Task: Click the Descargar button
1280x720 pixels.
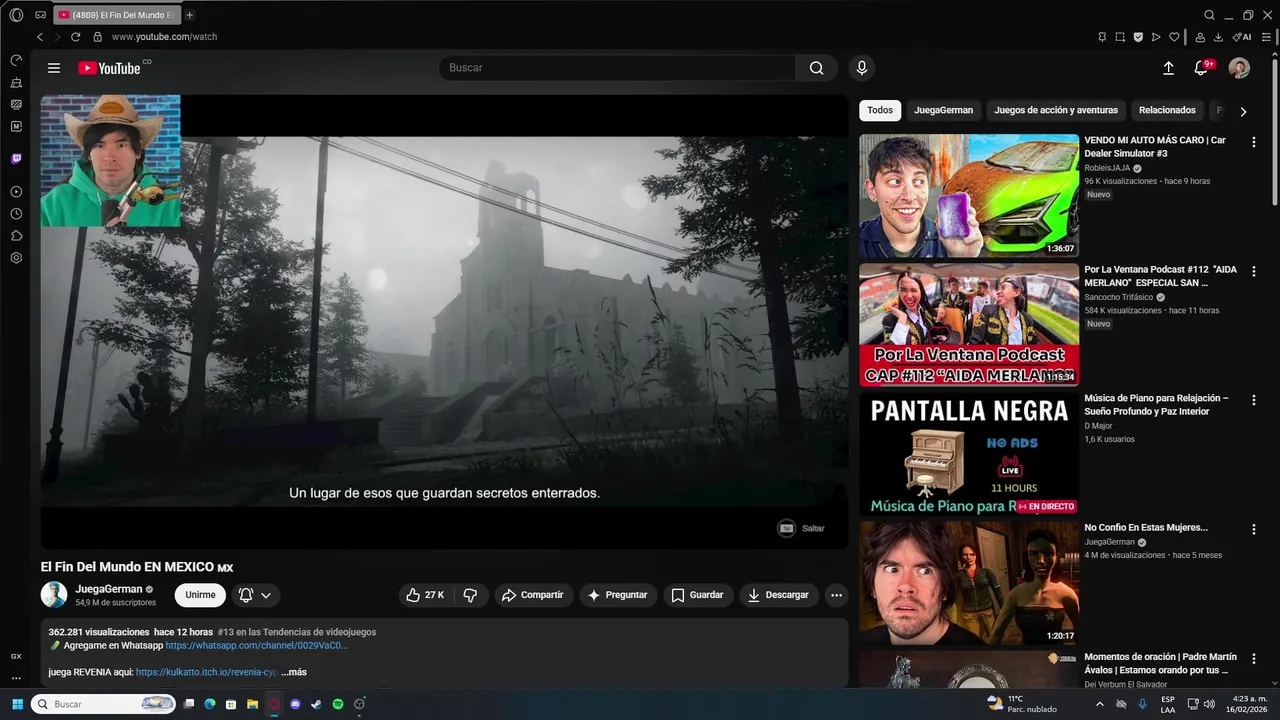Action: [778, 595]
